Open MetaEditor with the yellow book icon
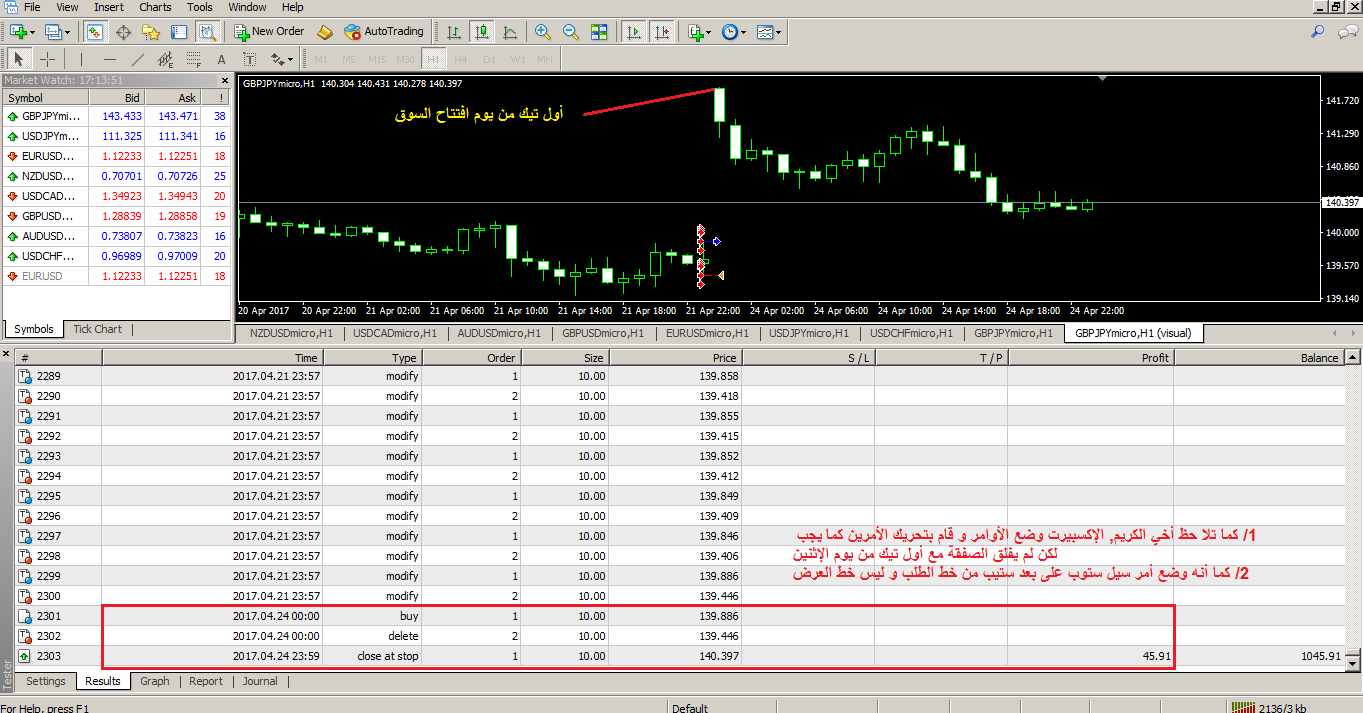Image resolution: width=1363 pixels, height=713 pixels. click(x=324, y=32)
